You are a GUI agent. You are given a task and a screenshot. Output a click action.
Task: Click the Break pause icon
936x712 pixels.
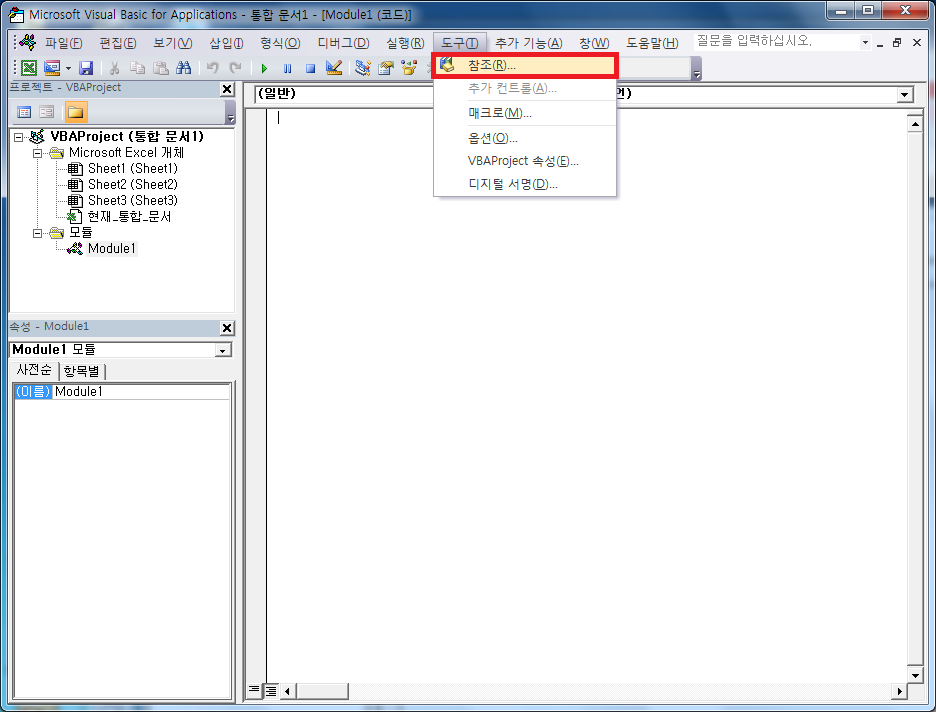coord(287,68)
